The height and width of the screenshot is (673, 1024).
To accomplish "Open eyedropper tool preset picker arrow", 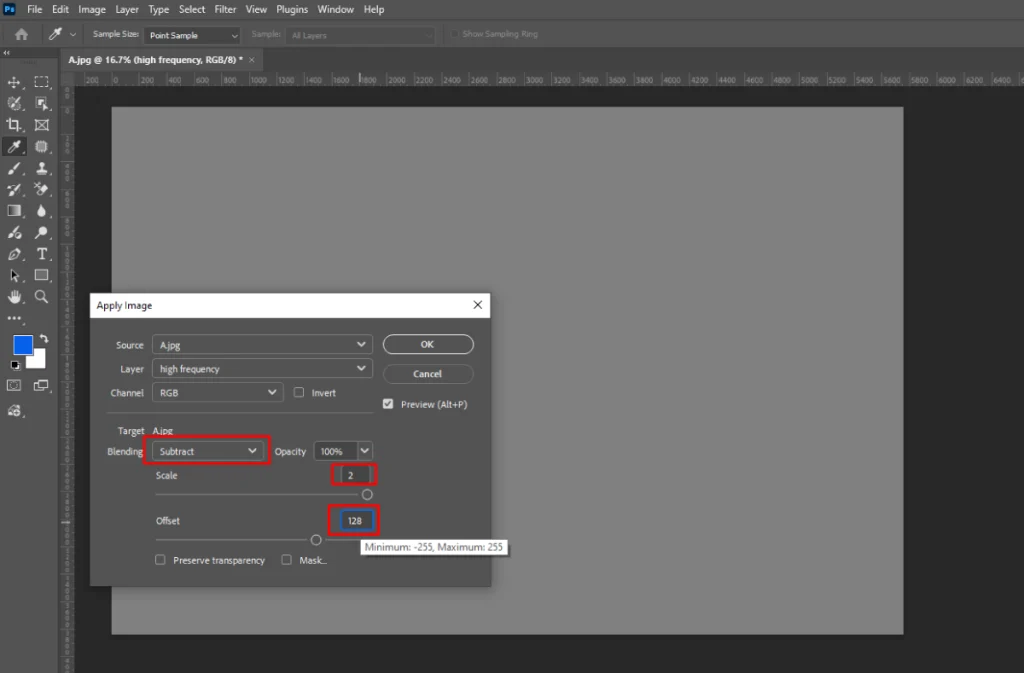I will coord(72,35).
